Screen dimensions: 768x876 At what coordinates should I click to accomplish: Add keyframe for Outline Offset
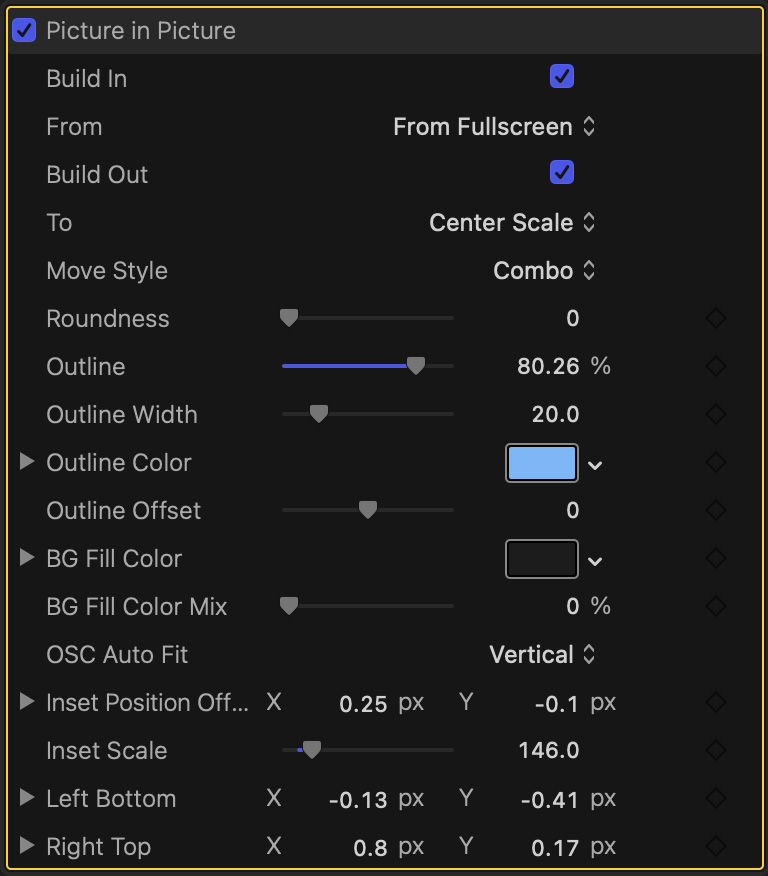(x=715, y=511)
